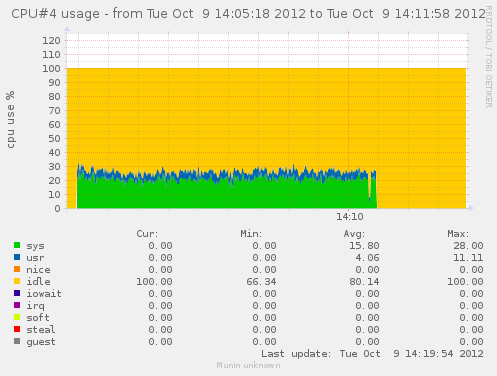Click the gray guest legend swatch
This screenshot has height=376, width=497.
(17, 341)
